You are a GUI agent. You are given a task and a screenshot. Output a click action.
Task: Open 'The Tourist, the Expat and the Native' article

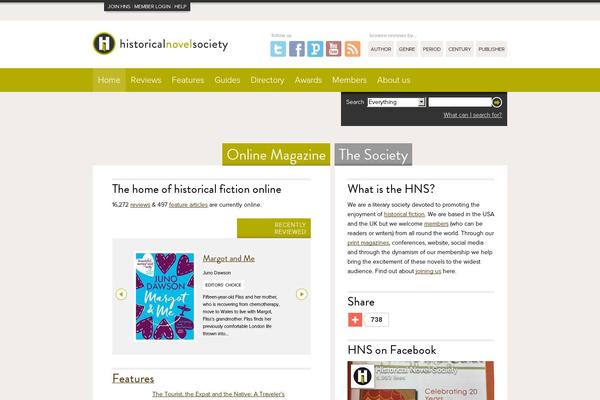[x=218, y=394]
